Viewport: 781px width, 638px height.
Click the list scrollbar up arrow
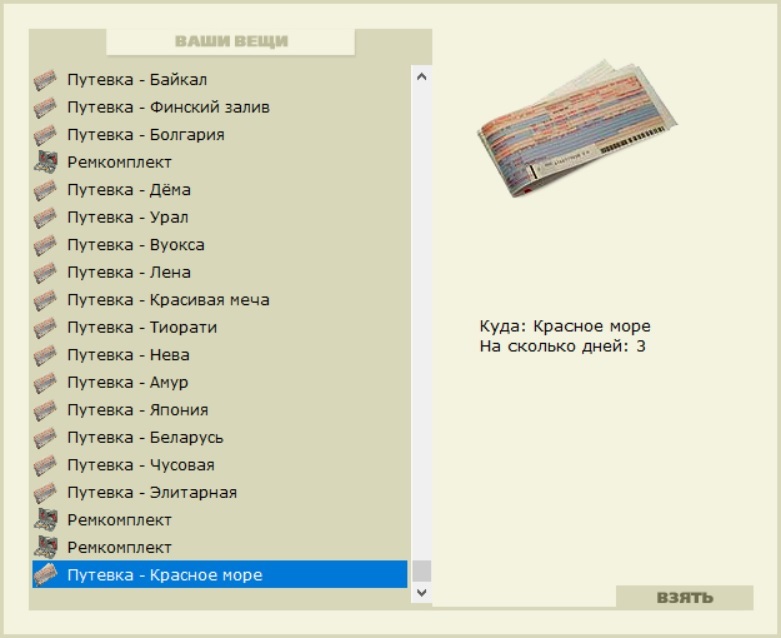click(x=422, y=77)
